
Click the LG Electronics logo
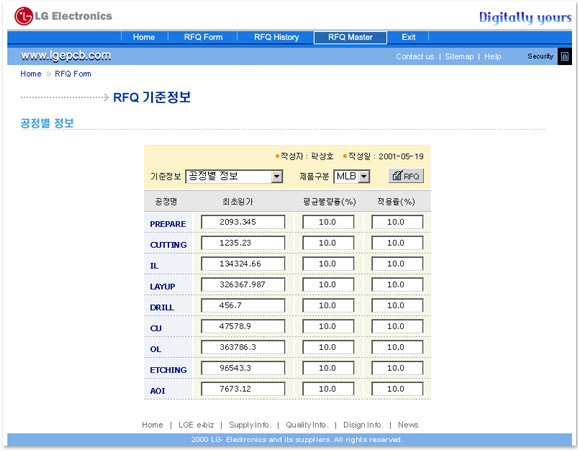coord(63,16)
